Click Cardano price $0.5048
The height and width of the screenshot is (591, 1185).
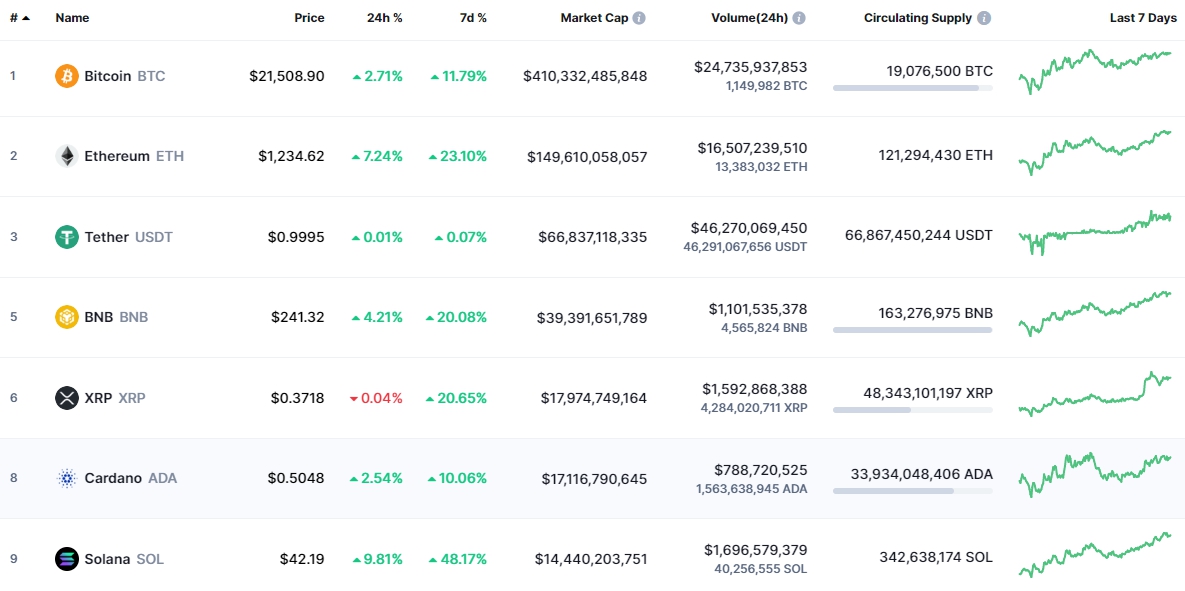pos(295,478)
